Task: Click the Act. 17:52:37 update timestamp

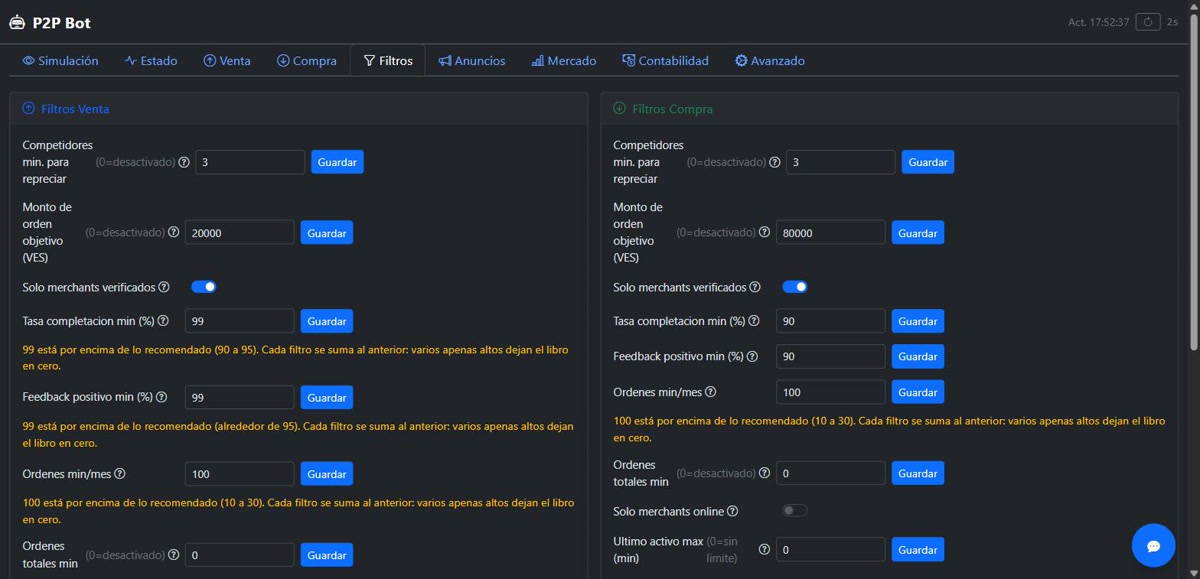Action: [x=1098, y=22]
